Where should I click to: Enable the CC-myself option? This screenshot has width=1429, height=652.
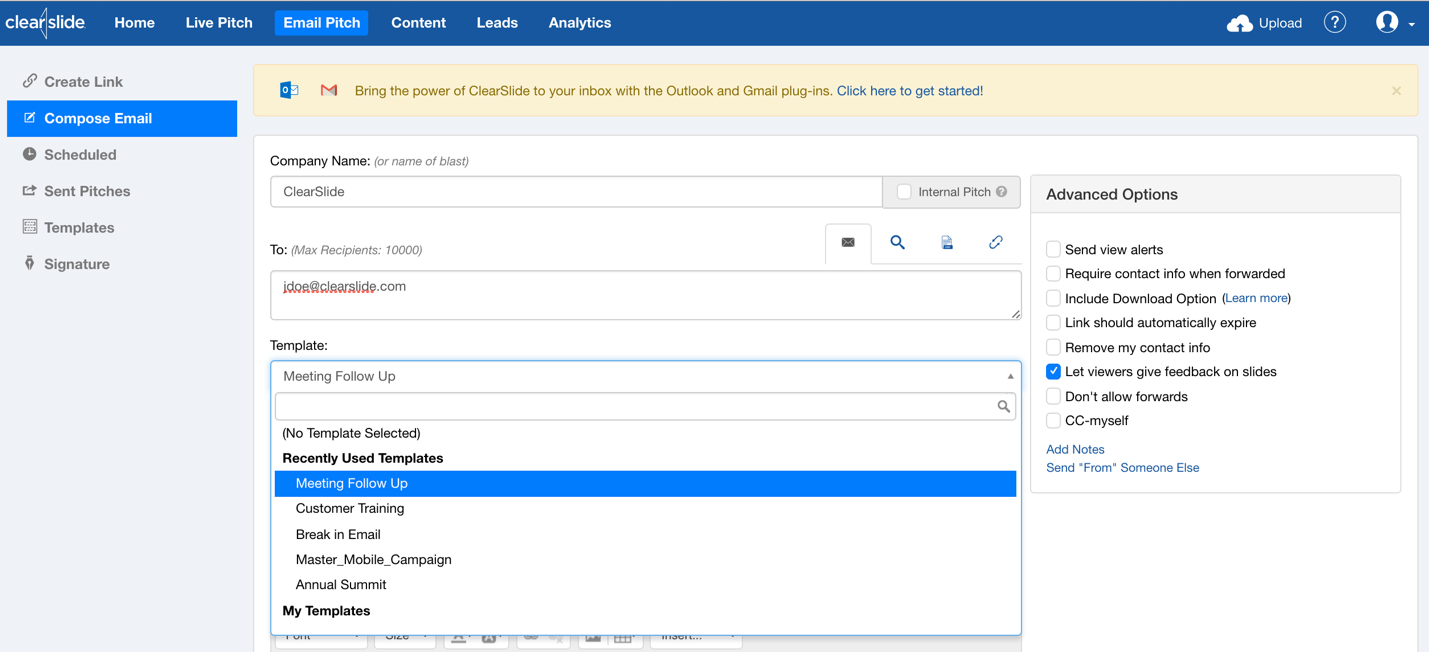pos(1053,420)
